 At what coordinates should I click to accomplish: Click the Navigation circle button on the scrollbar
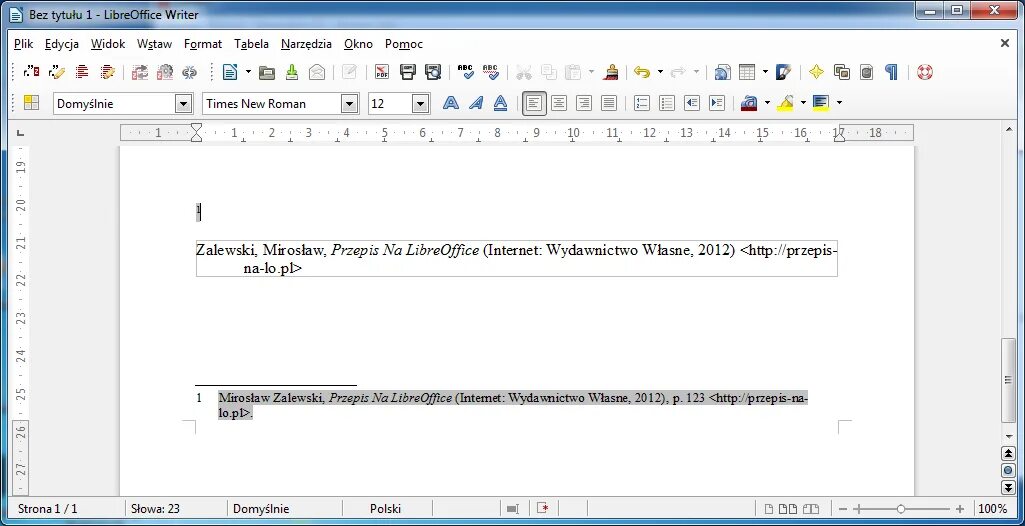(1008, 470)
